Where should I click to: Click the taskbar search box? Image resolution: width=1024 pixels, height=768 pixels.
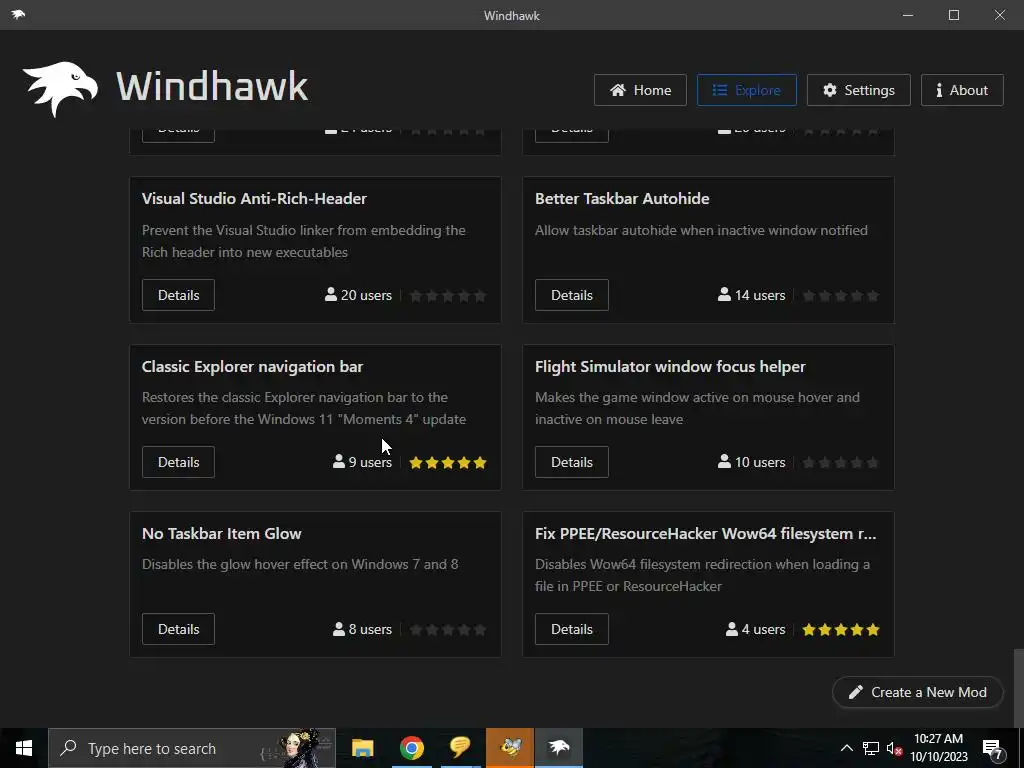(x=192, y=748)
